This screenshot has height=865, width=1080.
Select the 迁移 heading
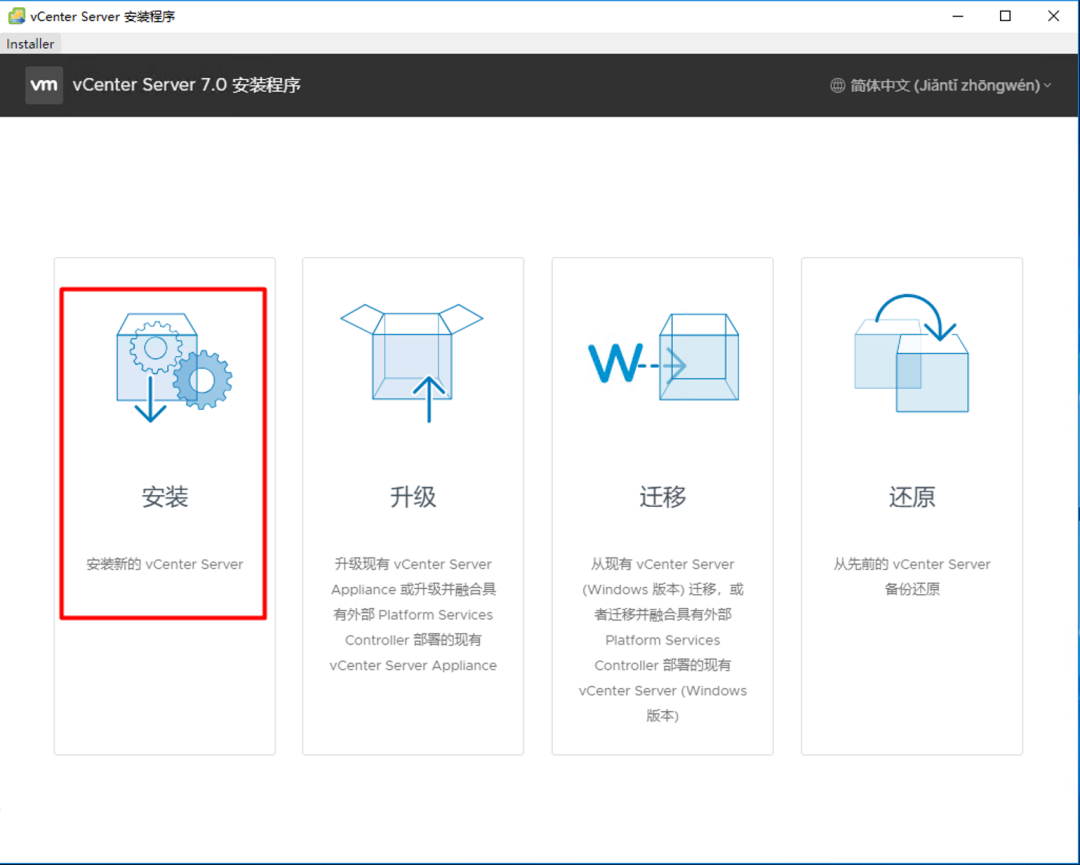[x=663, y=497]
